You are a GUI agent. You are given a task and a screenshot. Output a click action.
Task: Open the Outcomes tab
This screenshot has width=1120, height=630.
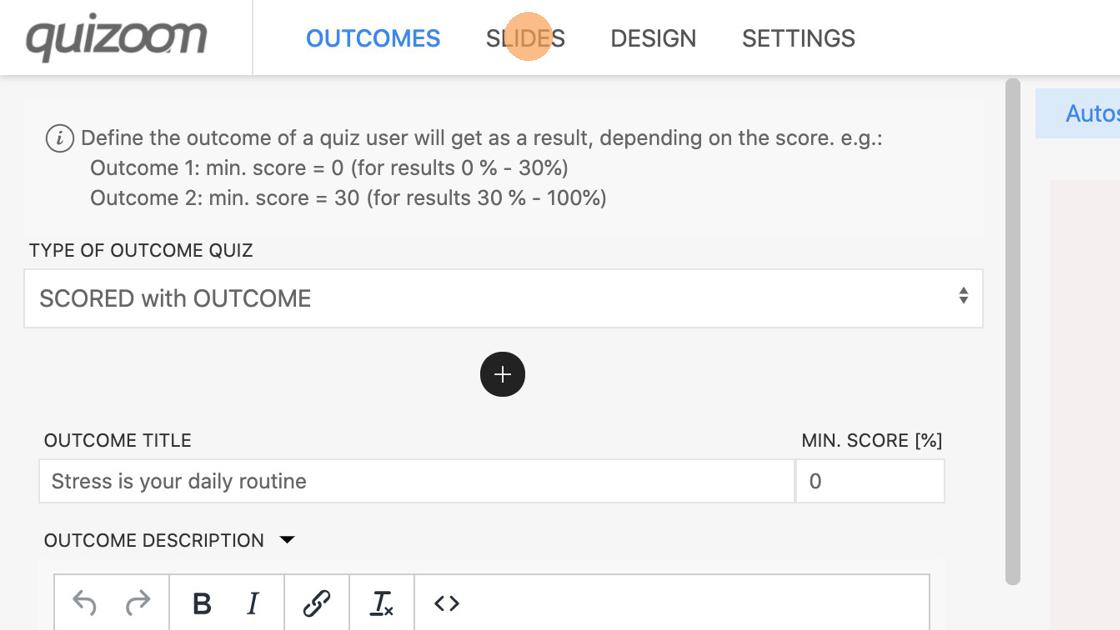click(x=373, y=38)
